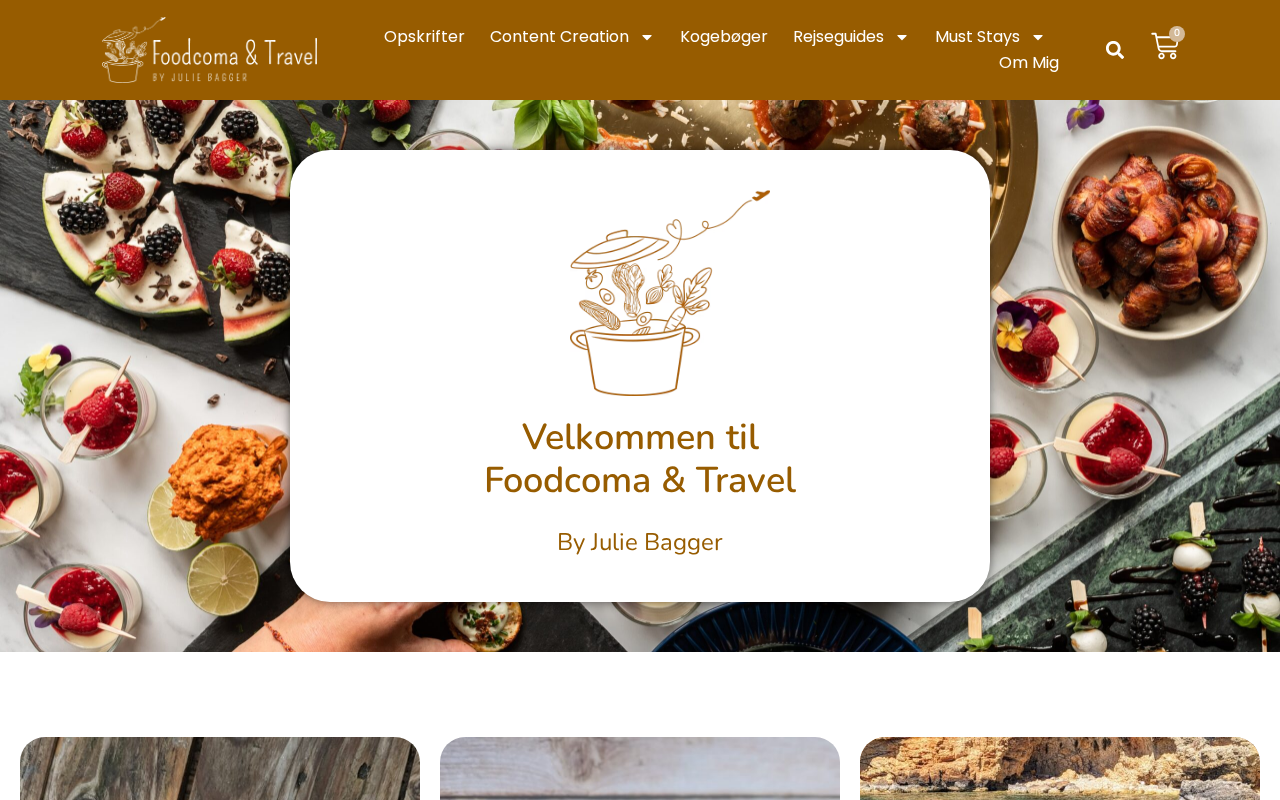Click the cart item count badge
The image size is (1280, 800).
click(1177, 34)
